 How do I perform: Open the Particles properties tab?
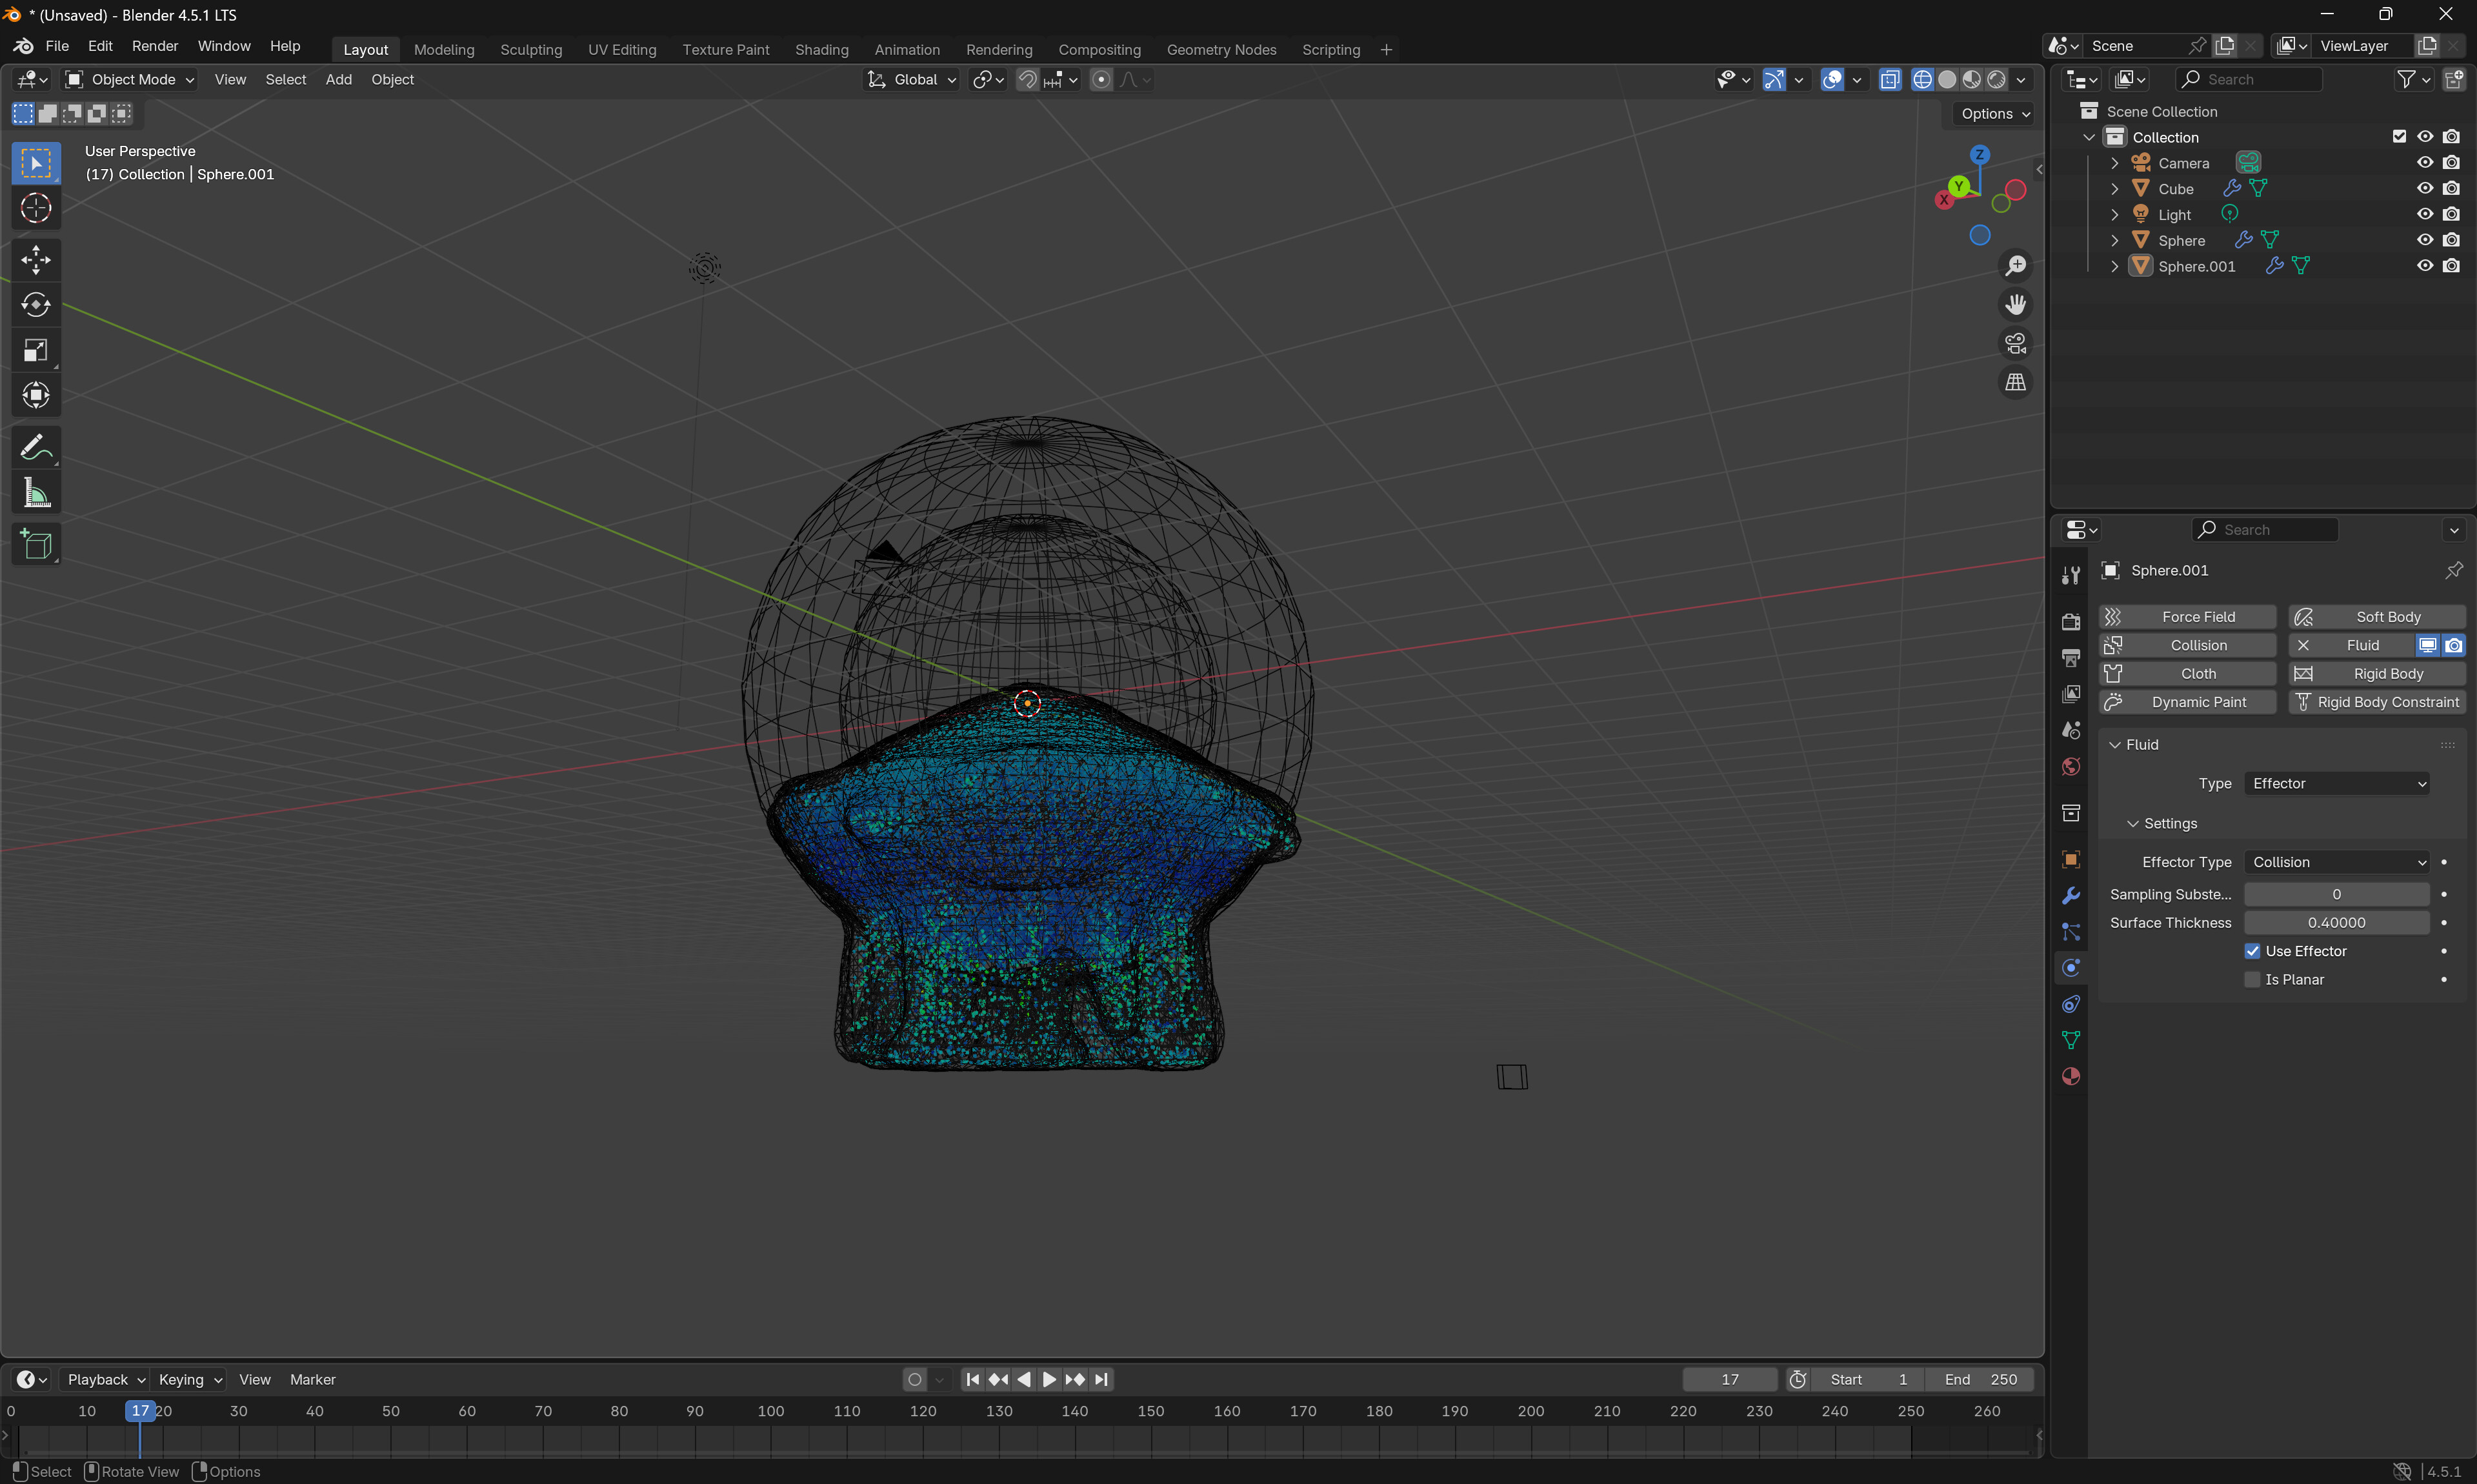tap(2070, 931)
